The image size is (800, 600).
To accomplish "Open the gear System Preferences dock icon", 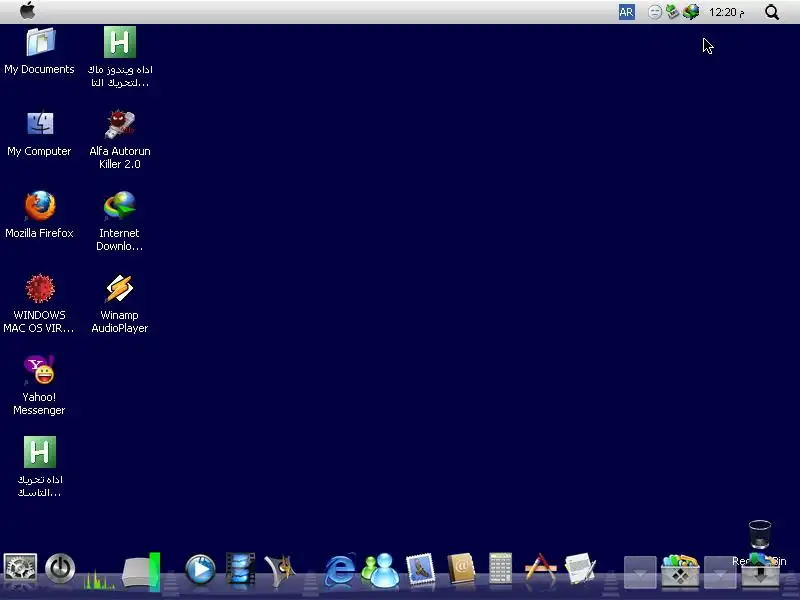I will tap(20, 568).
